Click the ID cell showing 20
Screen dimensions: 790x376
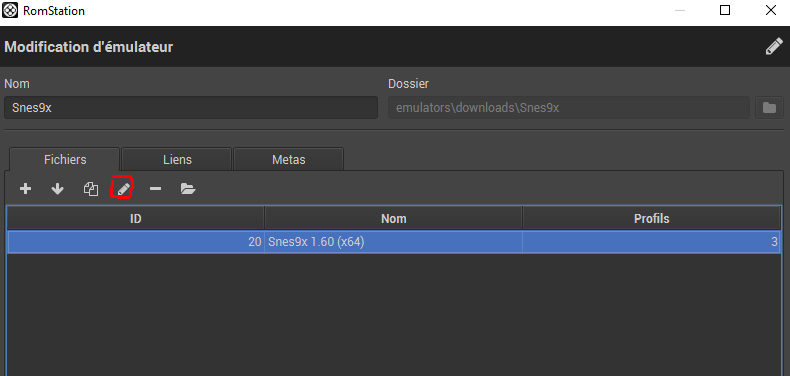click(136, 242)
